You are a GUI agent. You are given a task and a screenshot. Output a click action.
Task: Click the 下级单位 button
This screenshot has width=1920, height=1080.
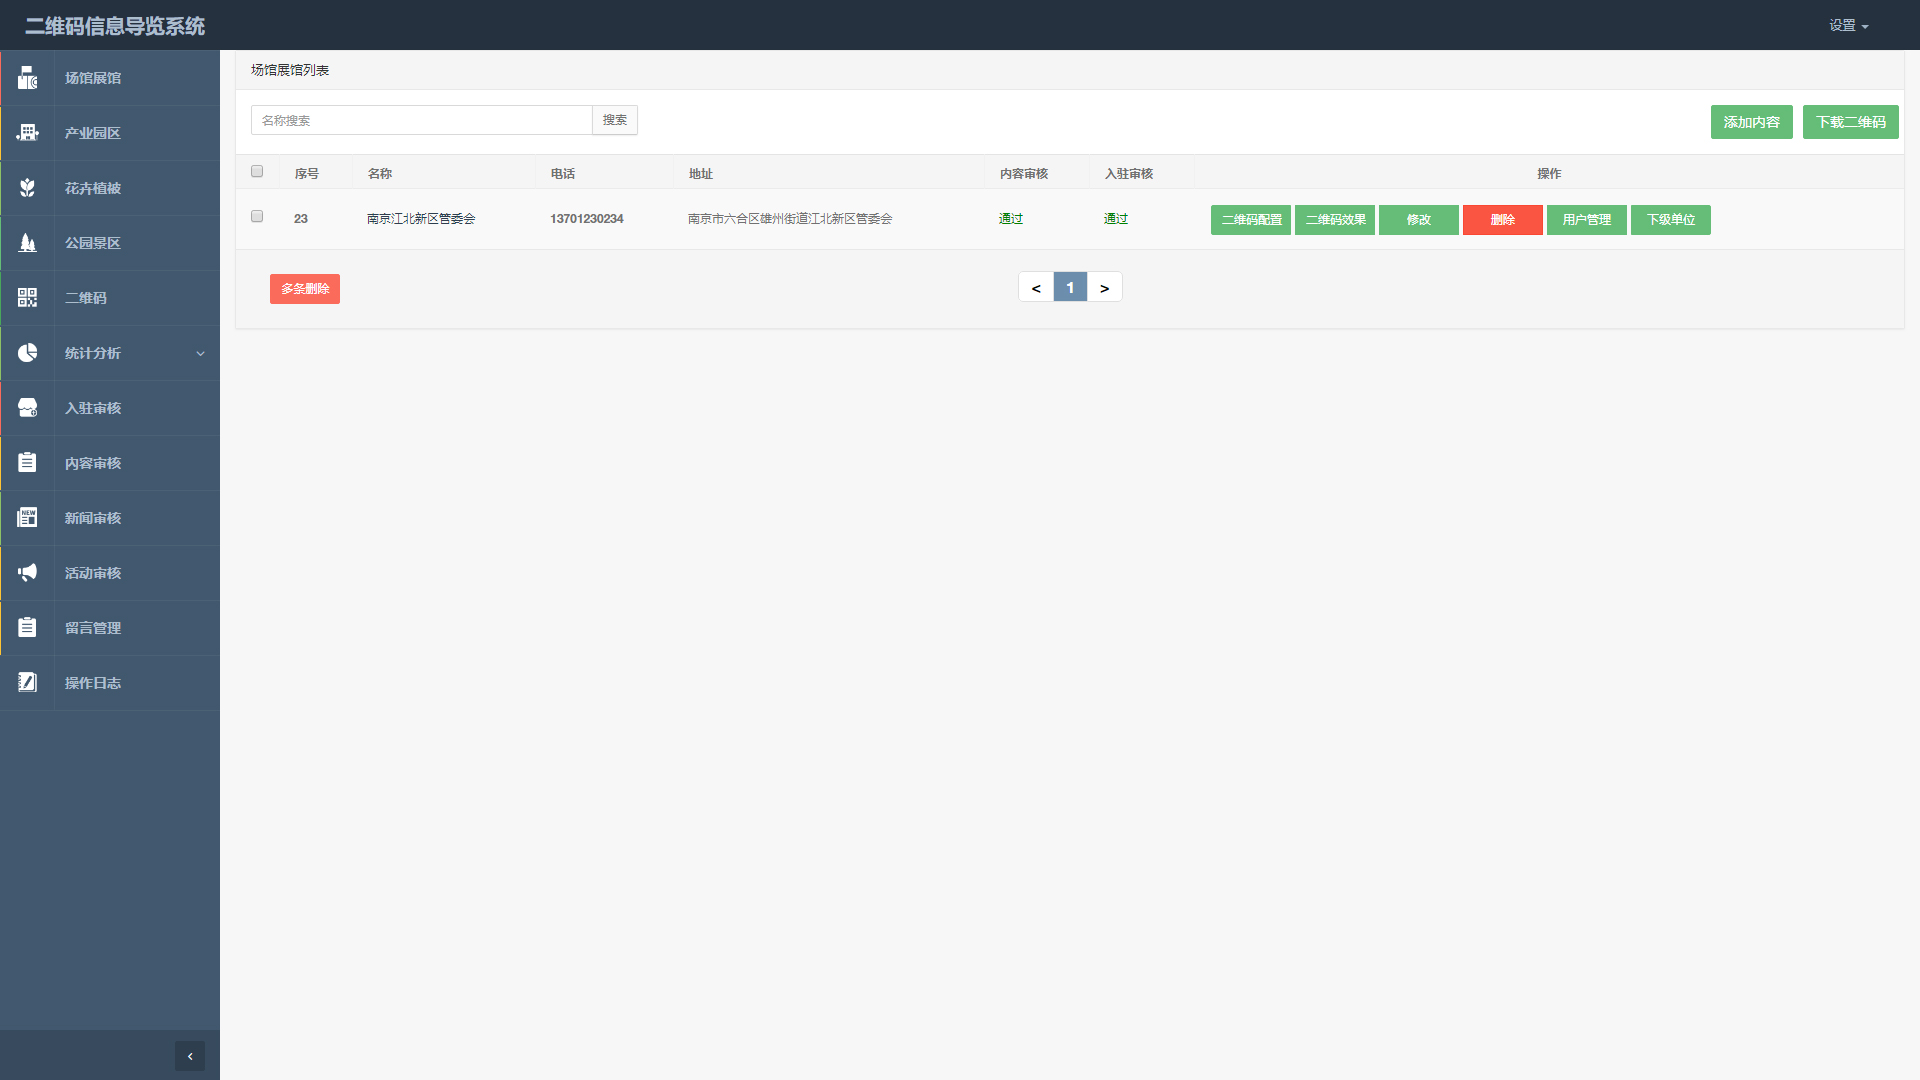point(1670,220)
